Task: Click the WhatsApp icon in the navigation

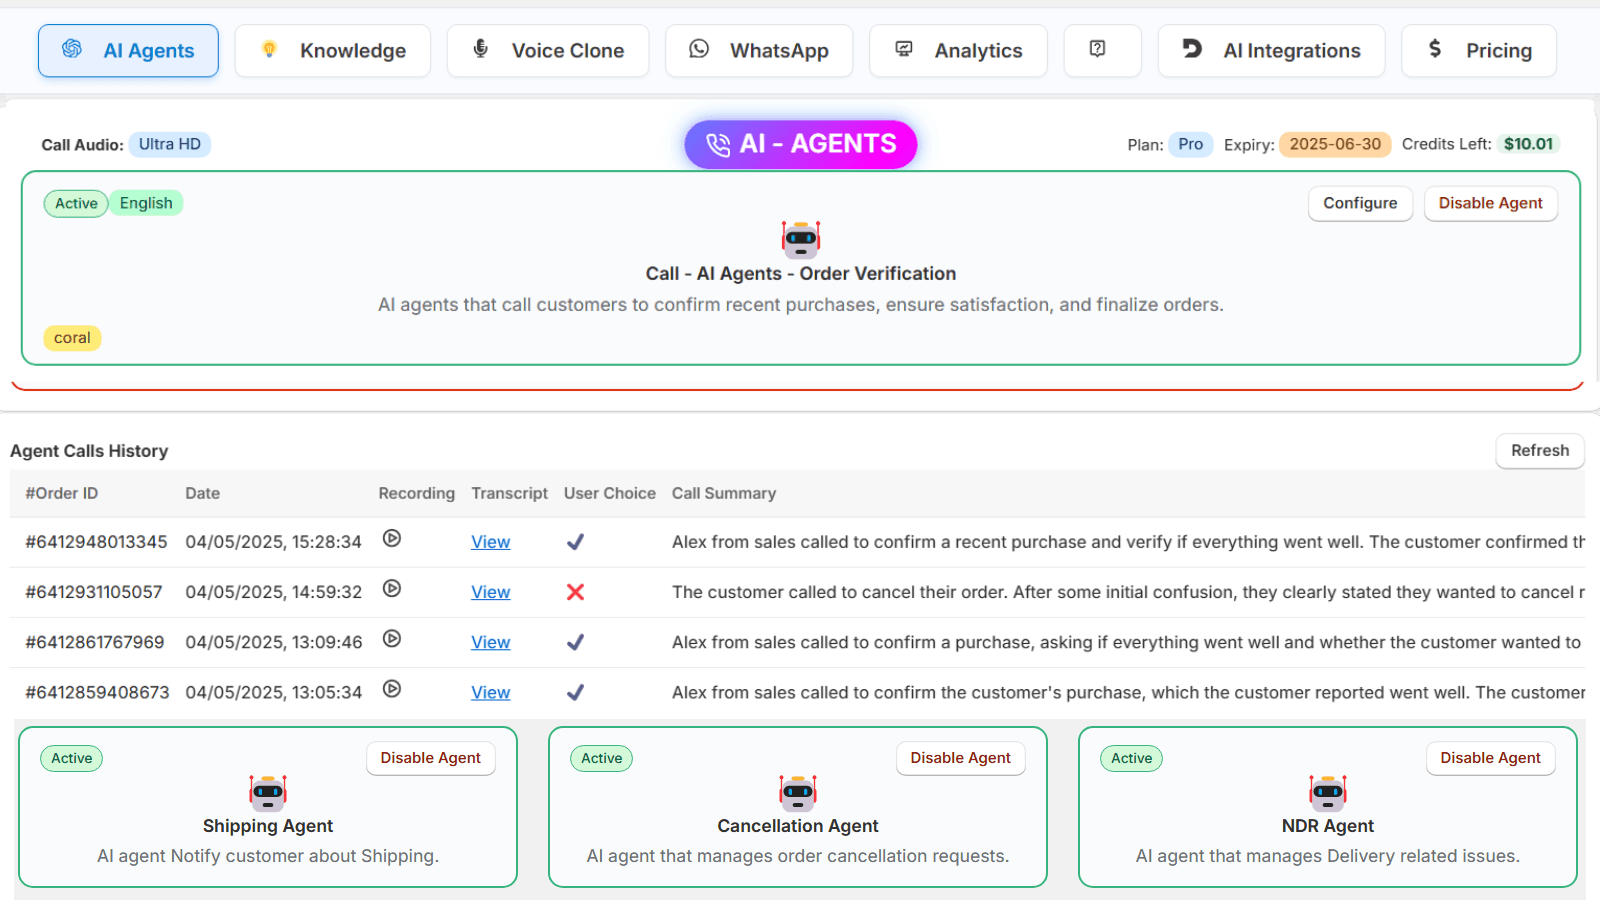Action: click(698, 49)
